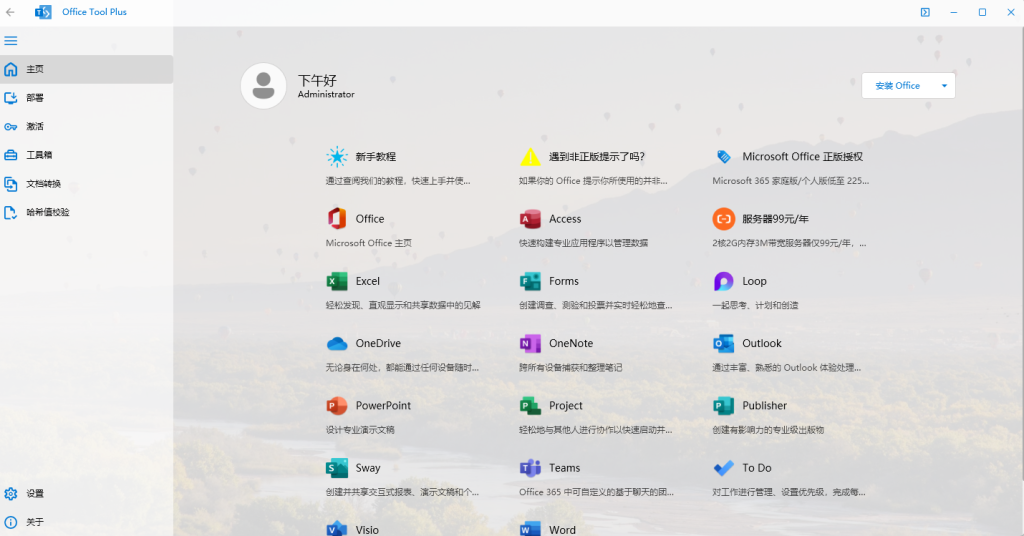Click the To Do checkmark icon
Screen dimensions: 1024x536
[724, 468]
